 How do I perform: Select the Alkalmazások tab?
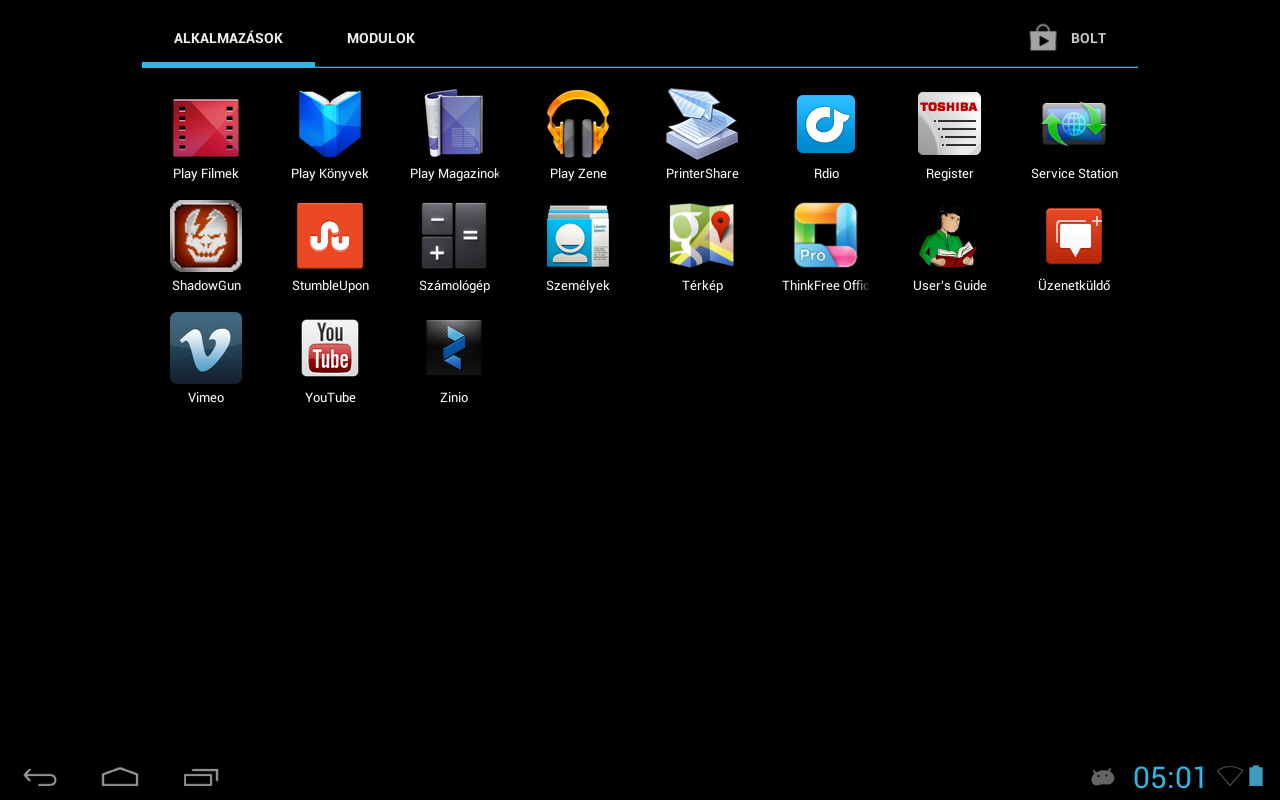228,38
